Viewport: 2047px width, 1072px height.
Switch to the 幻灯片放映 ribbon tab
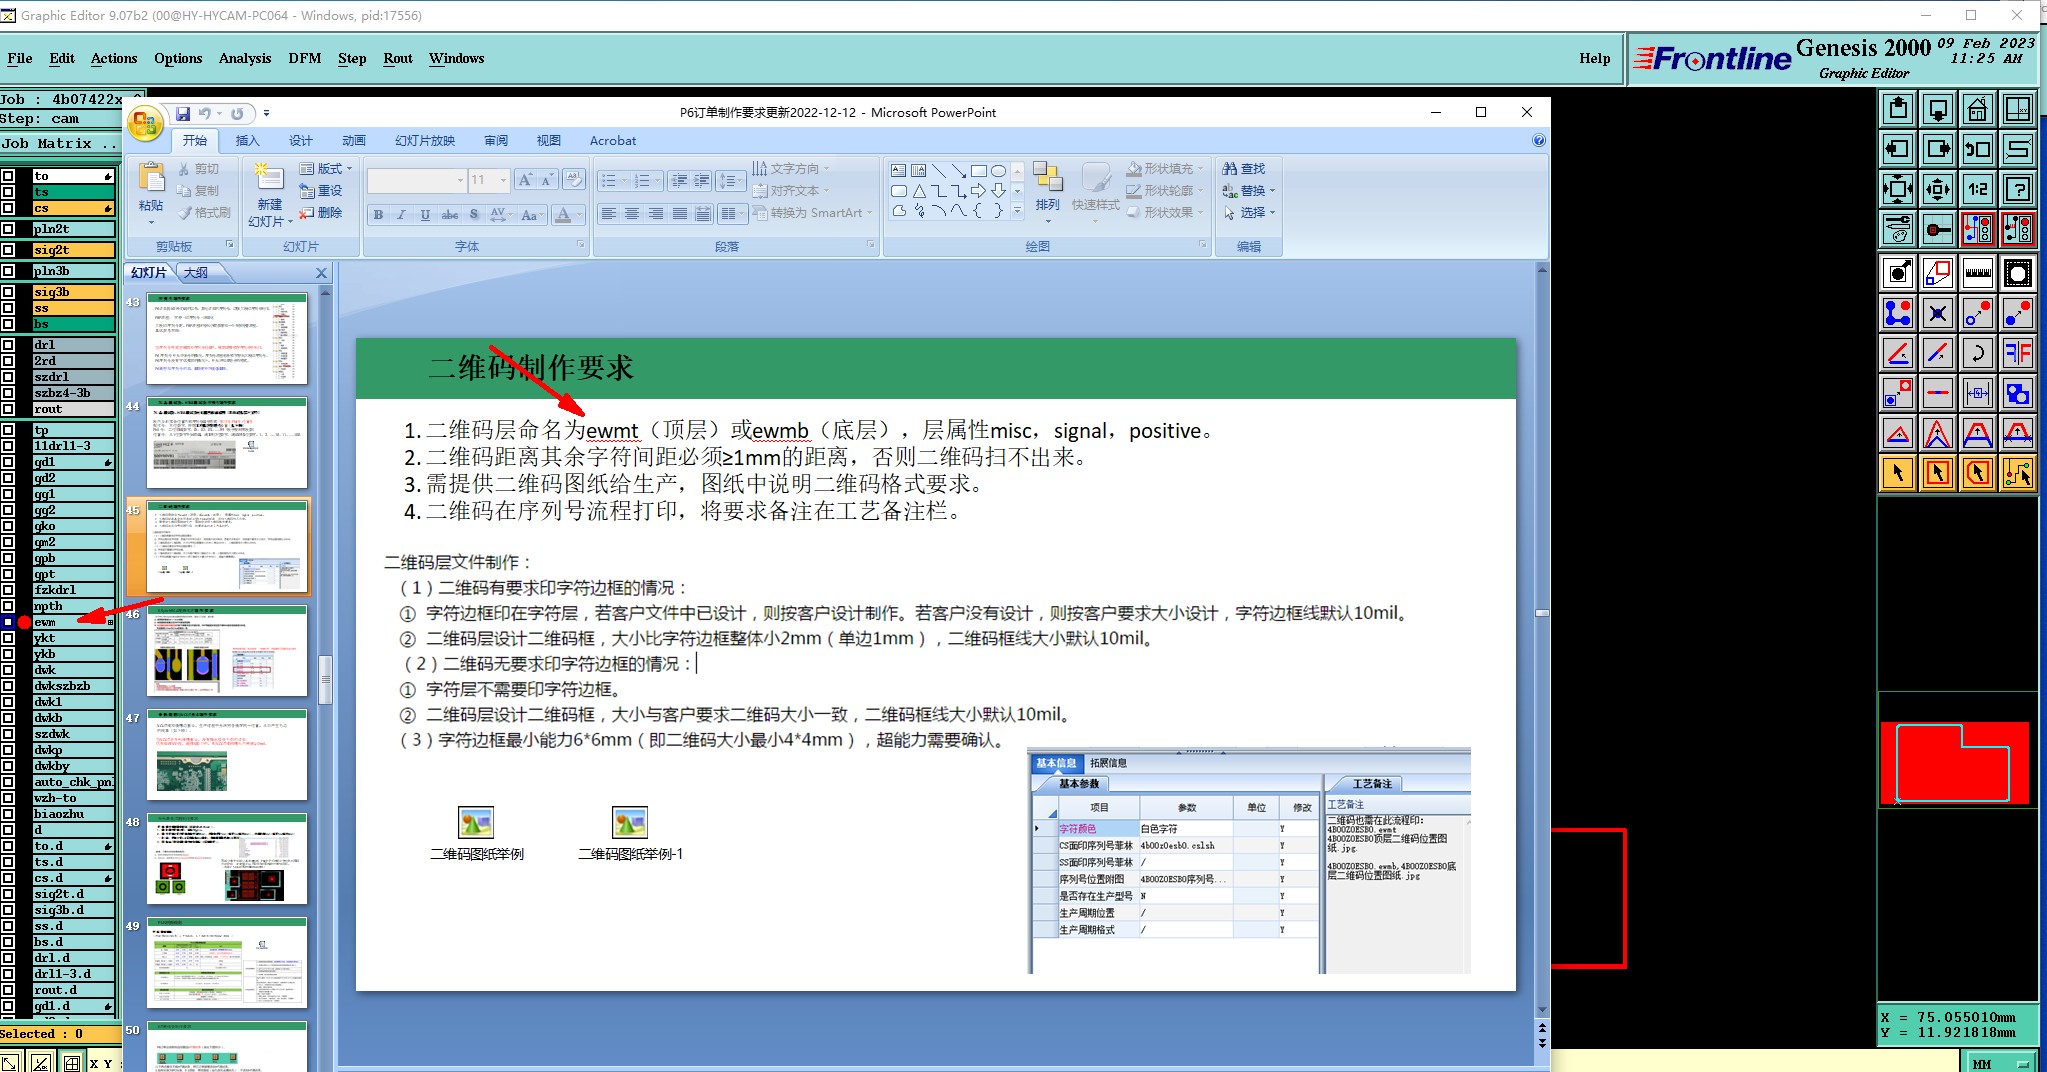[425, 141]
